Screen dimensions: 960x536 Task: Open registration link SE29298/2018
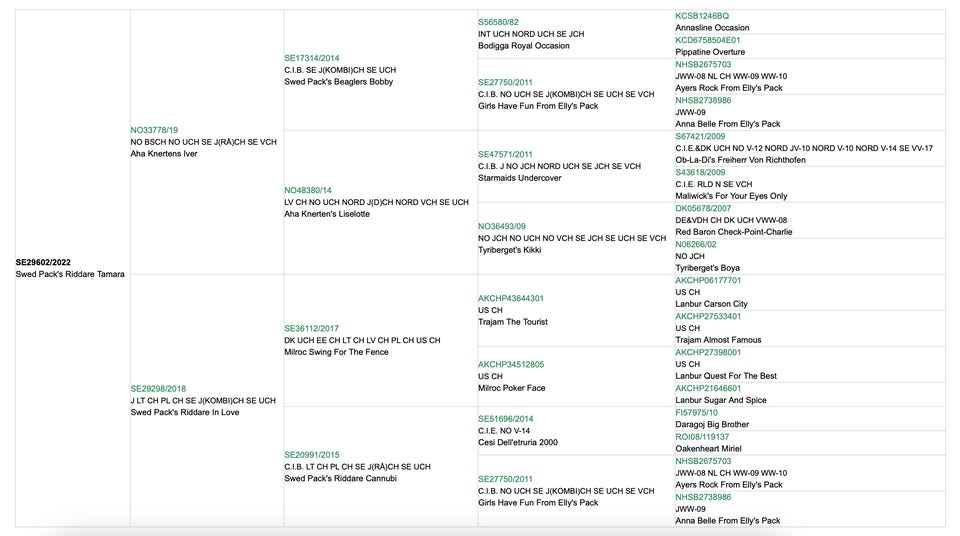point(158,388)
